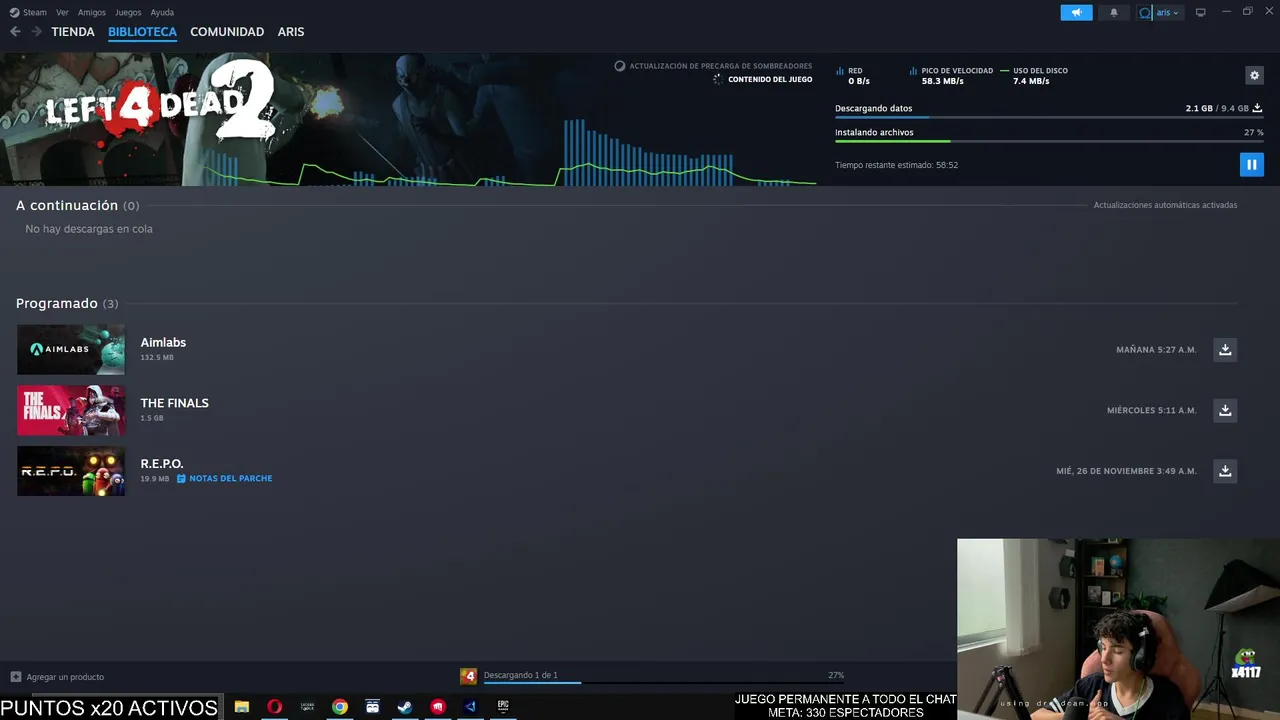Click download icon next to 9.4 GB
The height and width of the screenshot is (720, 1280).
[x=1257, y=108]
